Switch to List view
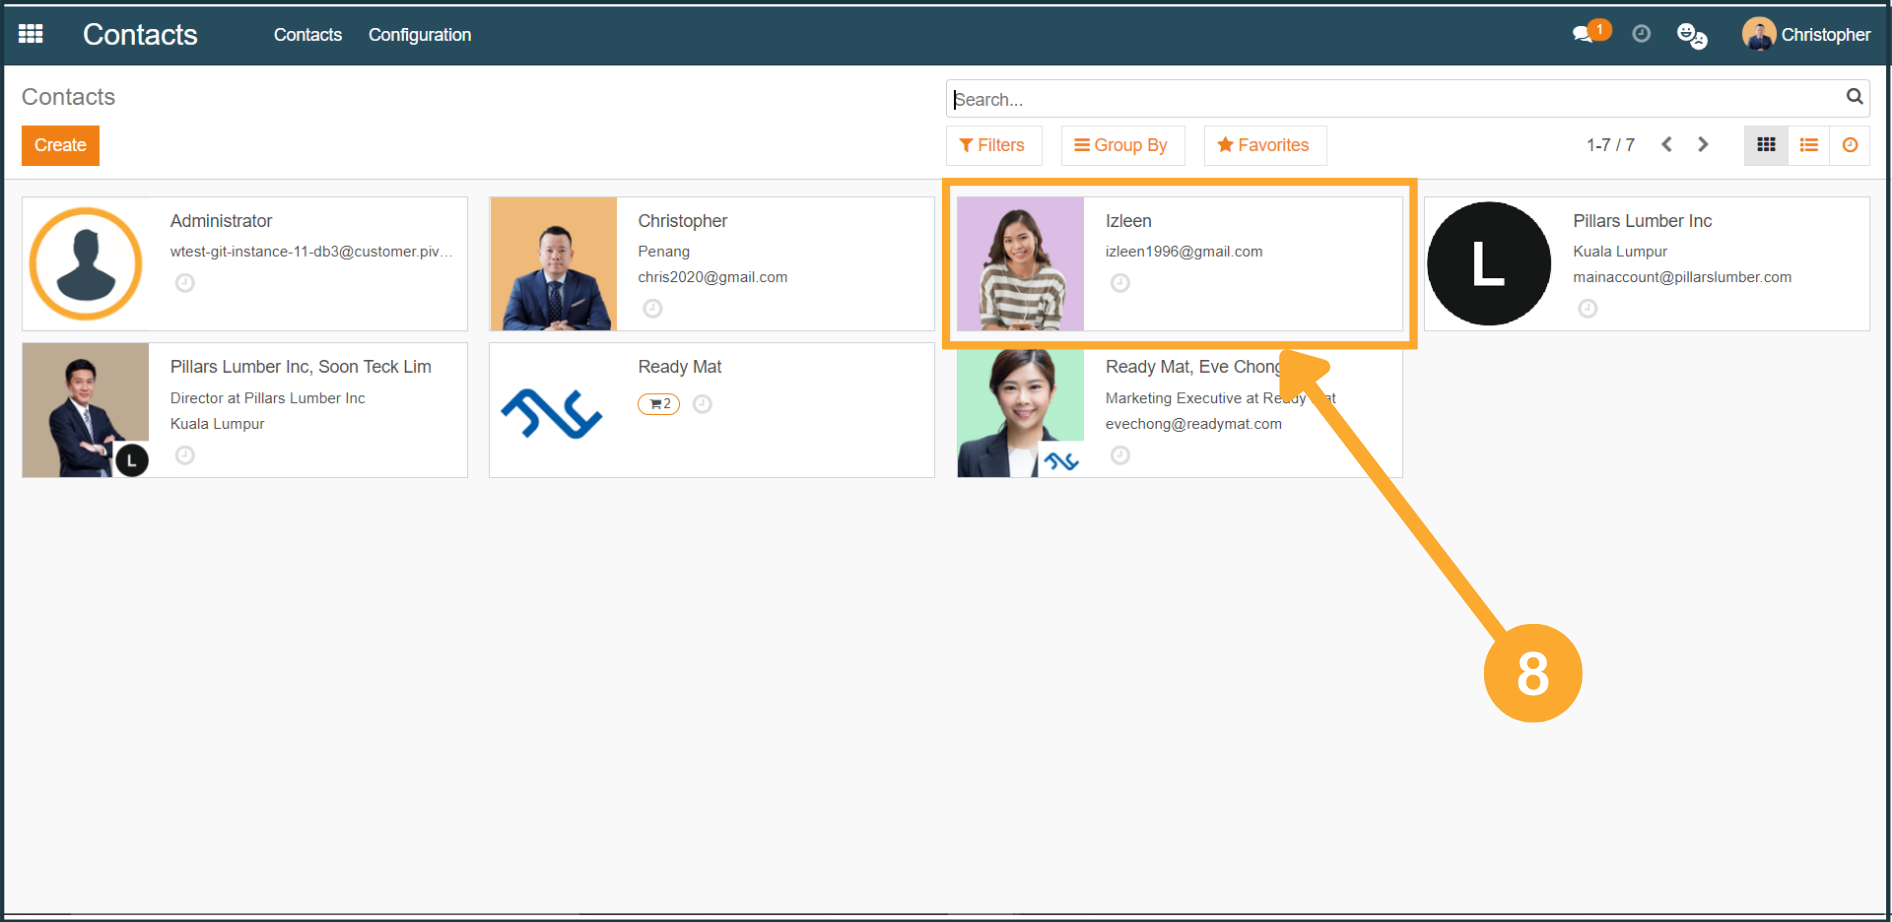 1809,145
